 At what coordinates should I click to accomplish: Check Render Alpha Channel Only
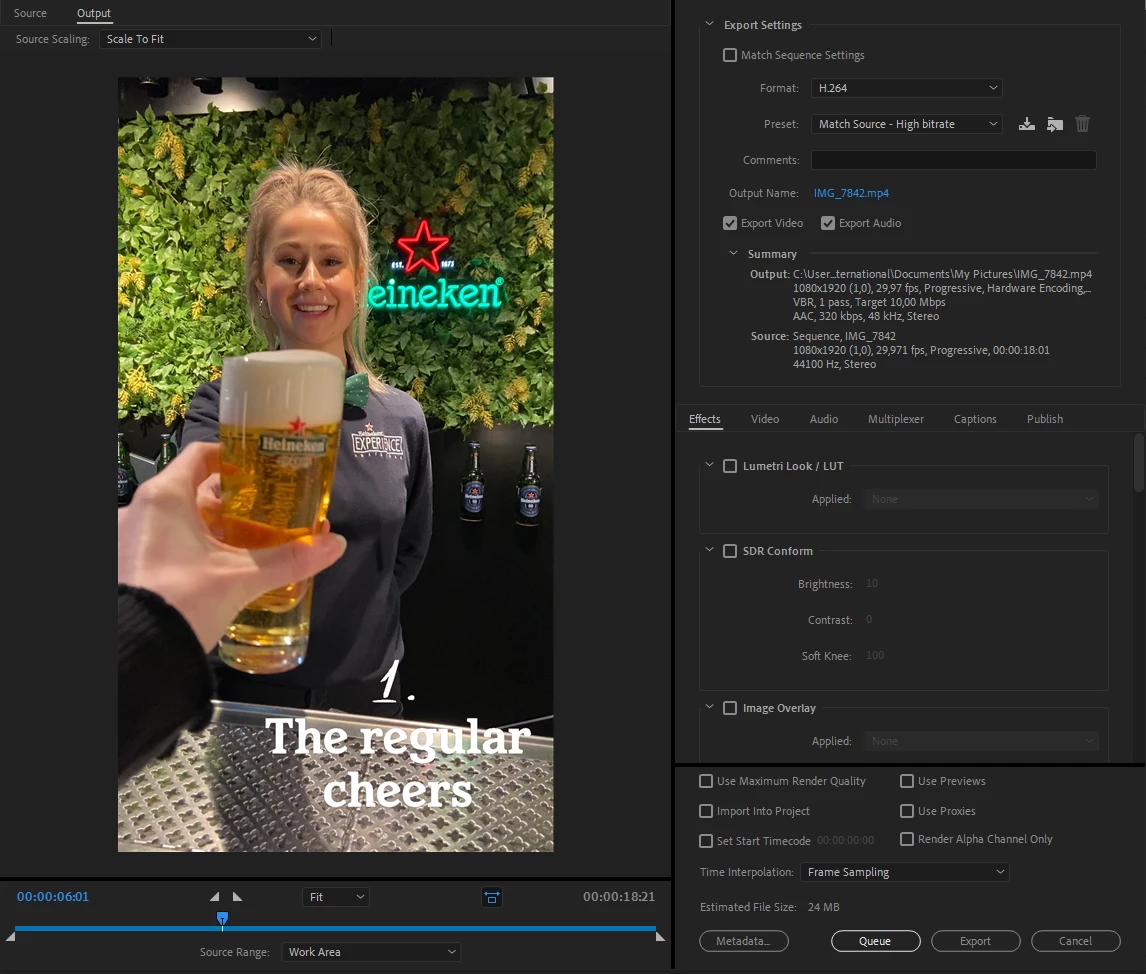point(906,839)
